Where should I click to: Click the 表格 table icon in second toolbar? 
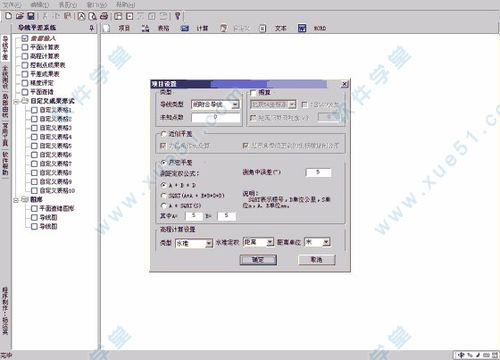click(145, 28)
